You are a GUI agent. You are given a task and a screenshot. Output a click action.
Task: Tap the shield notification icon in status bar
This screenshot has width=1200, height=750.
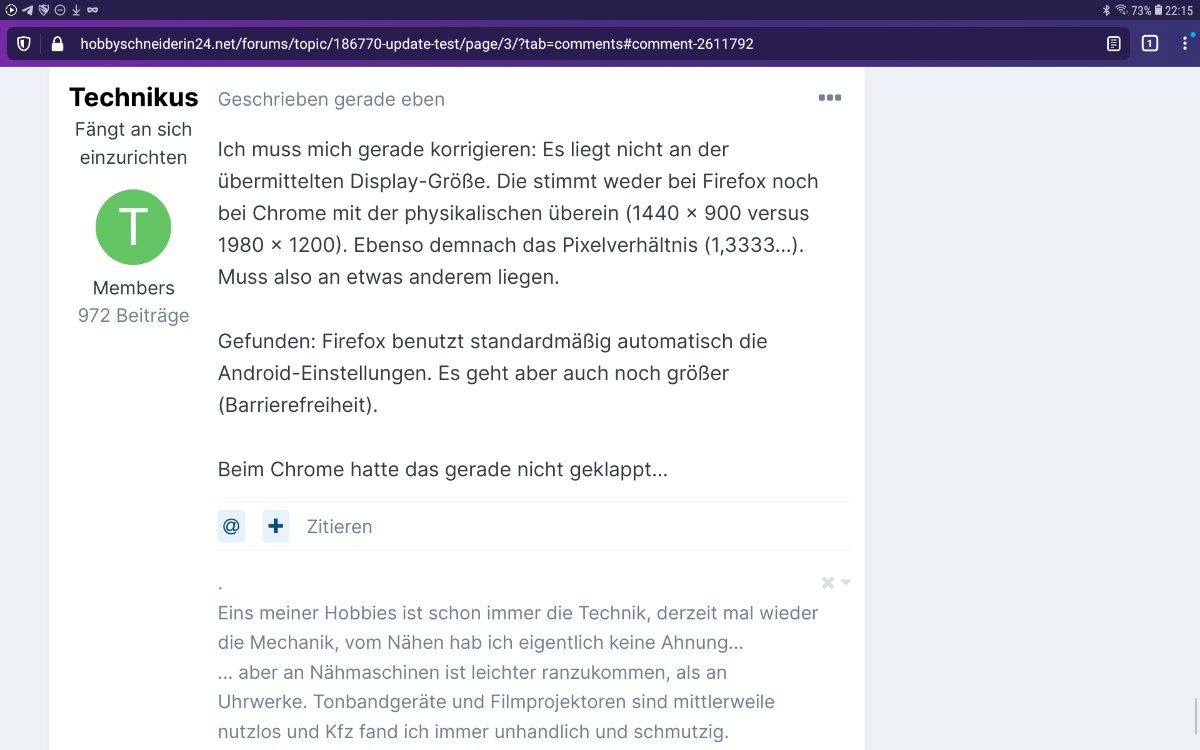43,10
